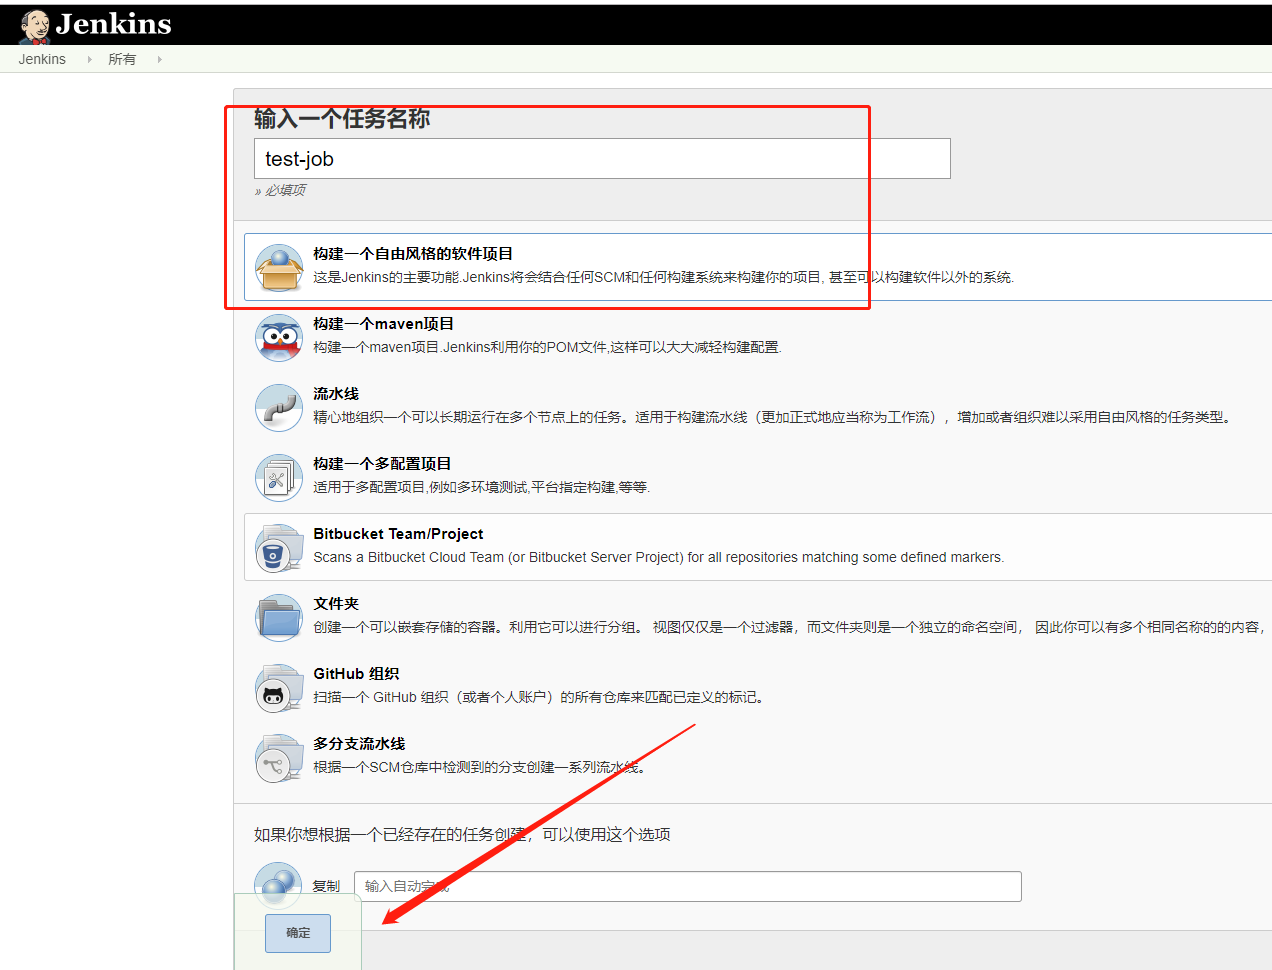
Task: Select the 文件夹 folder icon
Action: click(279, 617)
